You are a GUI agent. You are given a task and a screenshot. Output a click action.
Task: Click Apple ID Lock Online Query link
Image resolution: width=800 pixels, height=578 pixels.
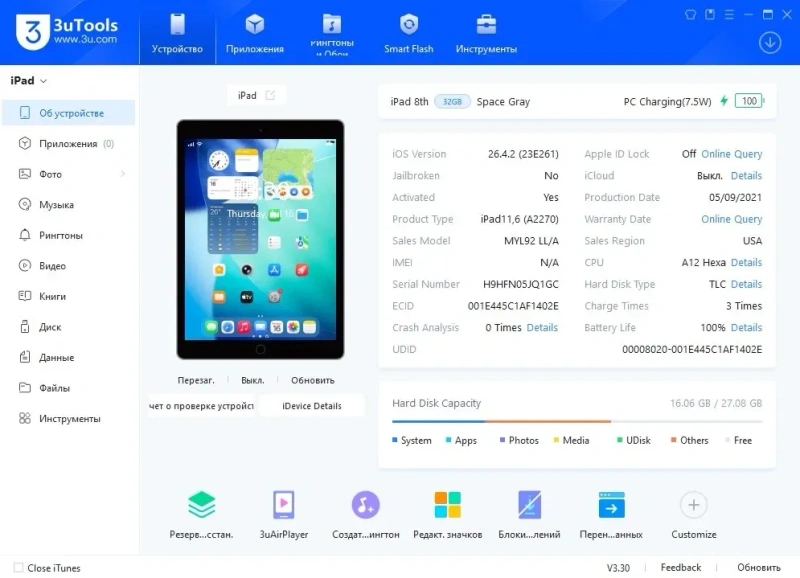tap(731, 154)
